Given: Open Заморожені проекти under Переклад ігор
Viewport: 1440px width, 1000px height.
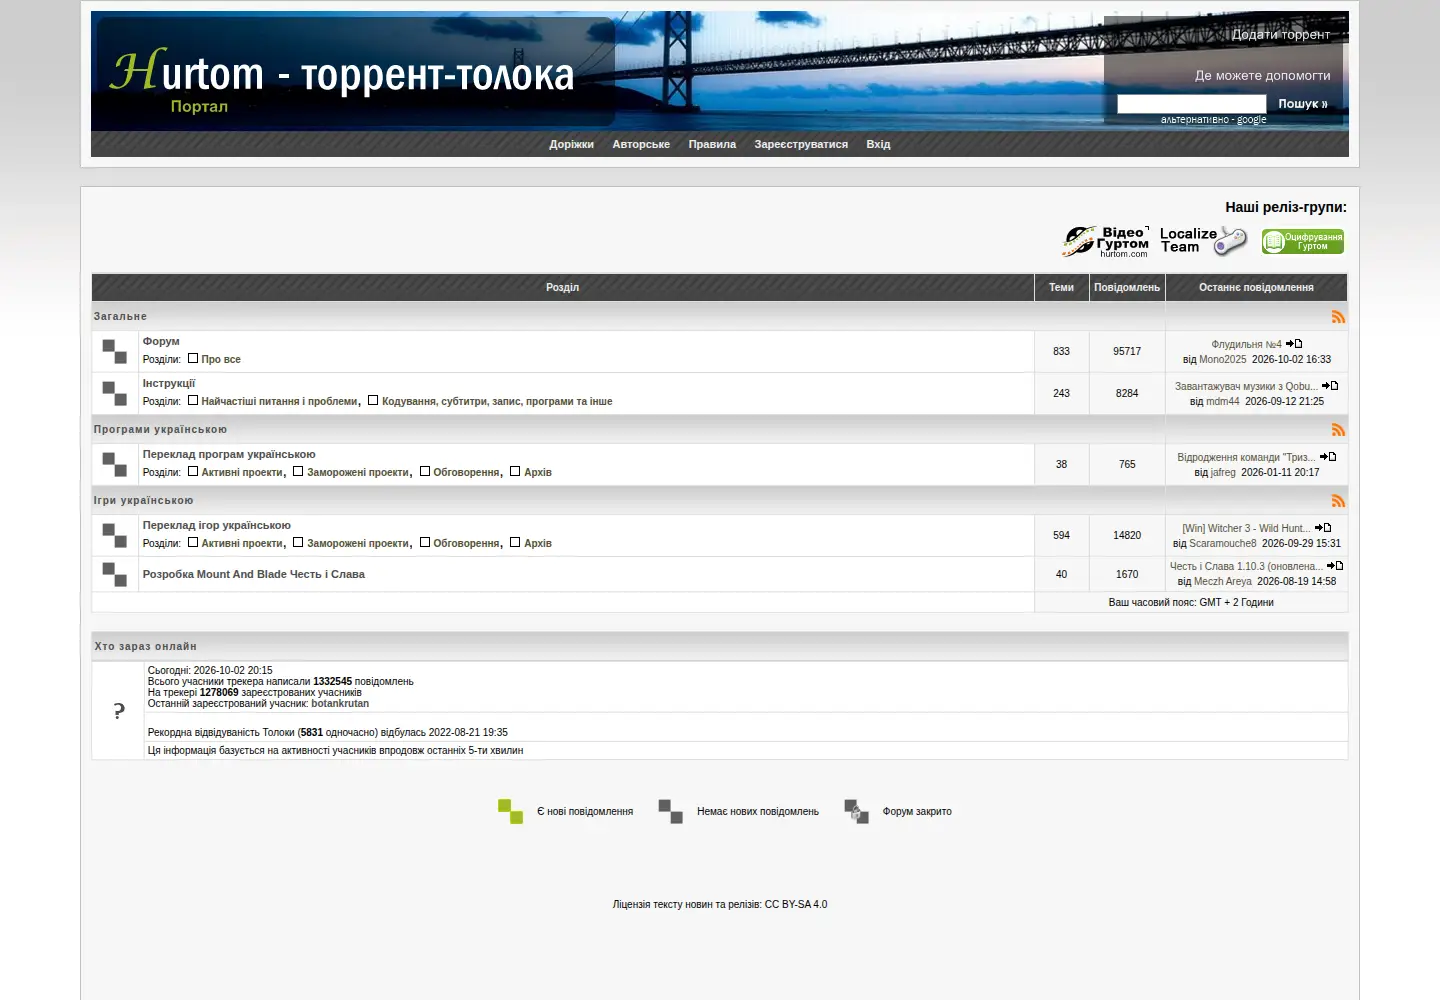Looking at the screenshot, I should (x=358, y=544).
